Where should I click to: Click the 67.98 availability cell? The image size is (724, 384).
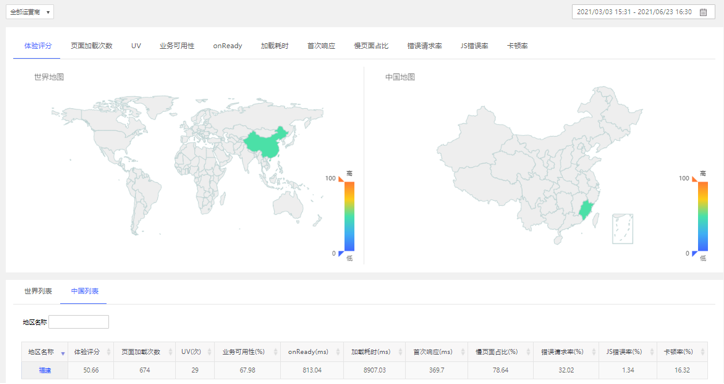tap(247, 370)
